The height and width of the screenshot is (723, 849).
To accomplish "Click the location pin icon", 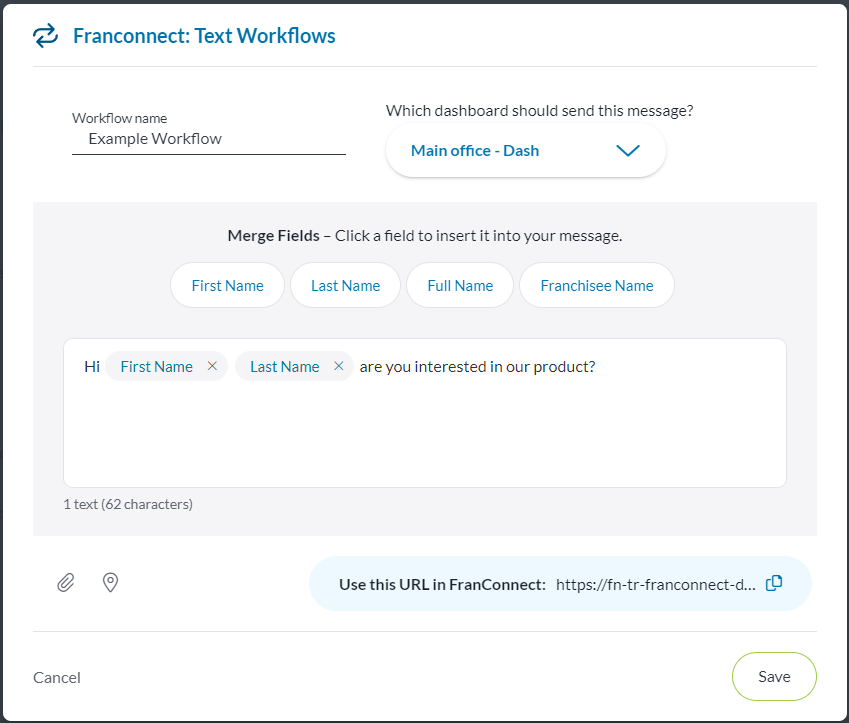I will coord(111,582).
